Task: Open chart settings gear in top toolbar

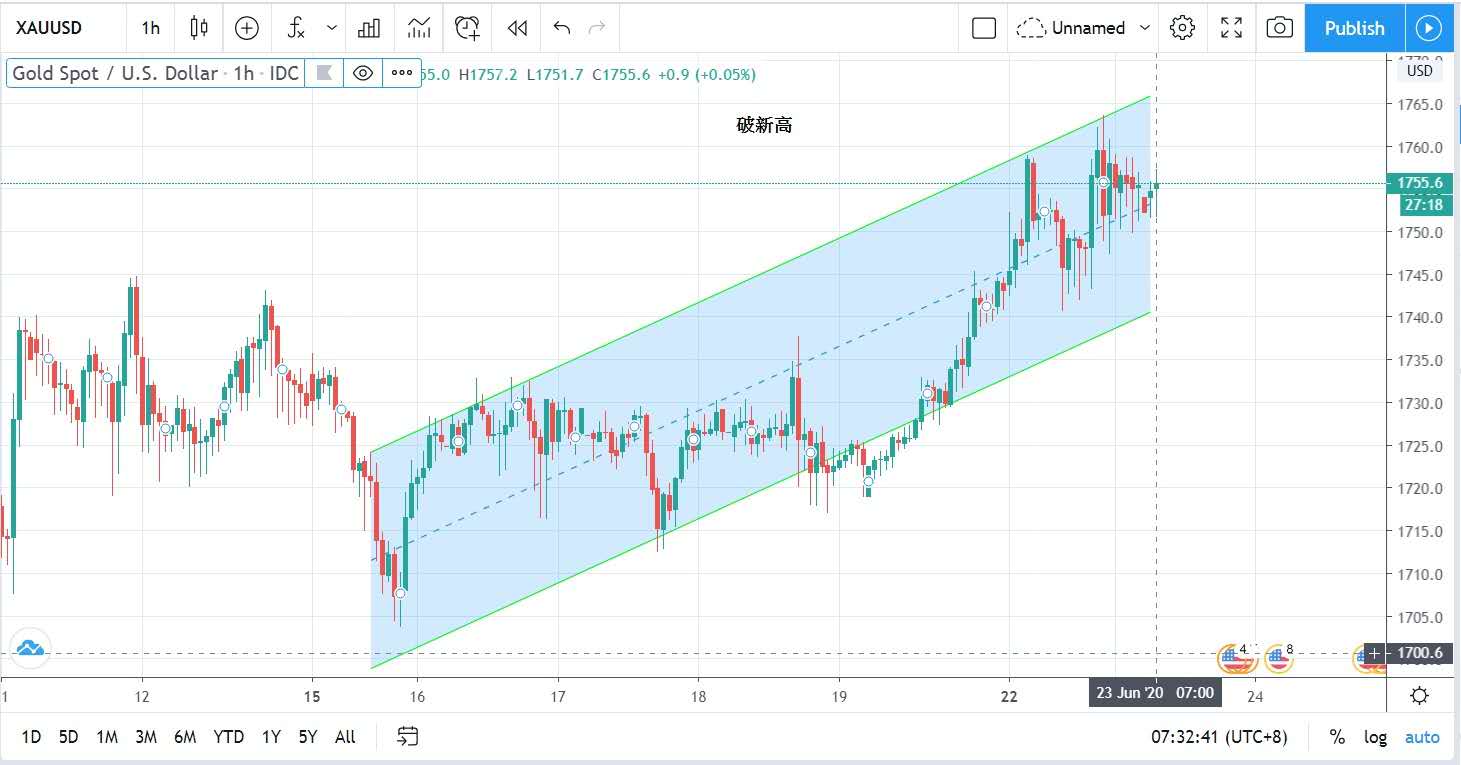Action: coord(1182,28)
